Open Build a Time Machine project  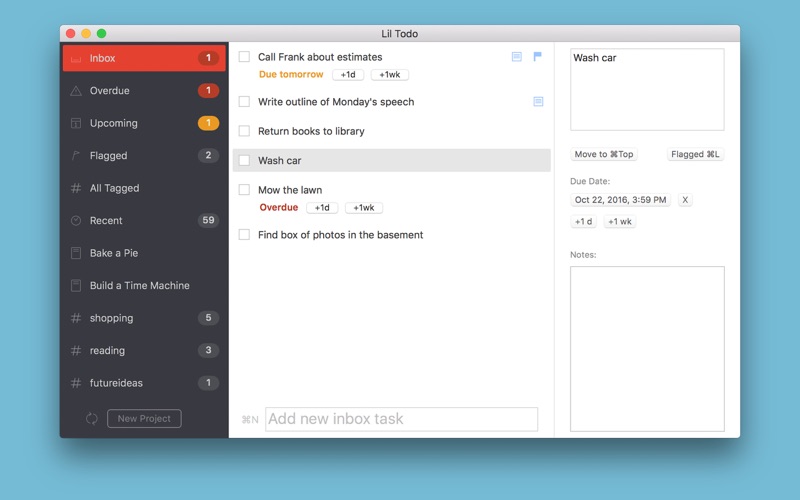[144, 286]
